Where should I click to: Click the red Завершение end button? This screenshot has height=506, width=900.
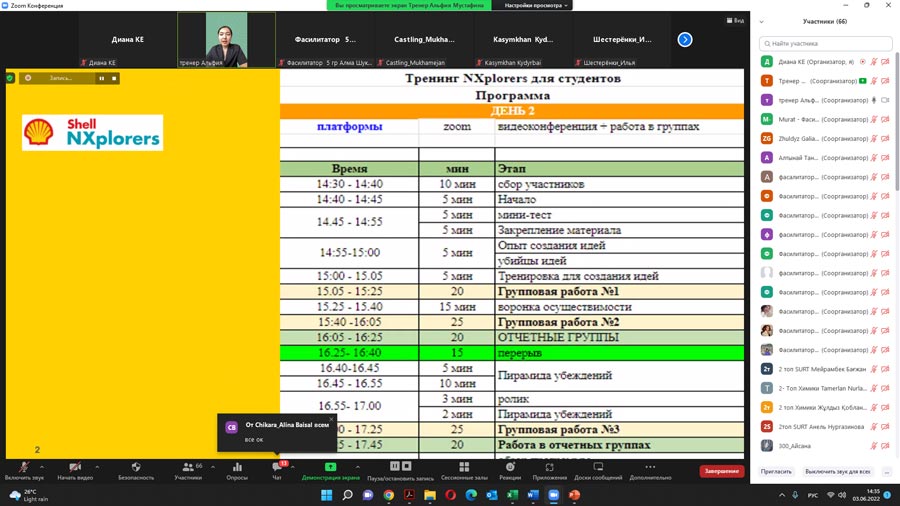tap(721, 471)
